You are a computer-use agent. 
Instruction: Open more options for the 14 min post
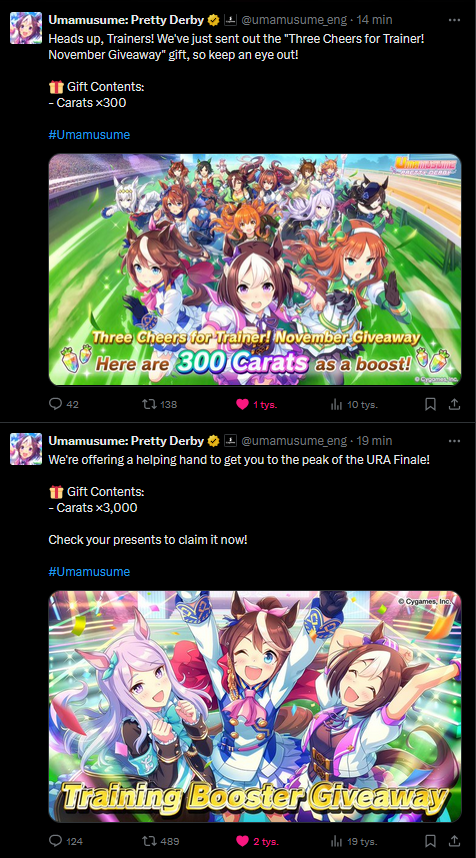(454, 20)
